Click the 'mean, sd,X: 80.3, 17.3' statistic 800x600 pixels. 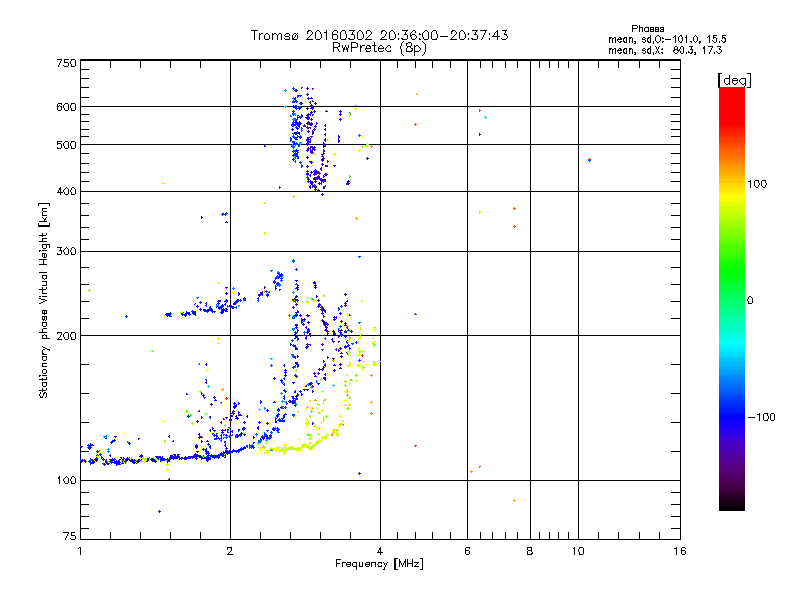click(665, 50)
